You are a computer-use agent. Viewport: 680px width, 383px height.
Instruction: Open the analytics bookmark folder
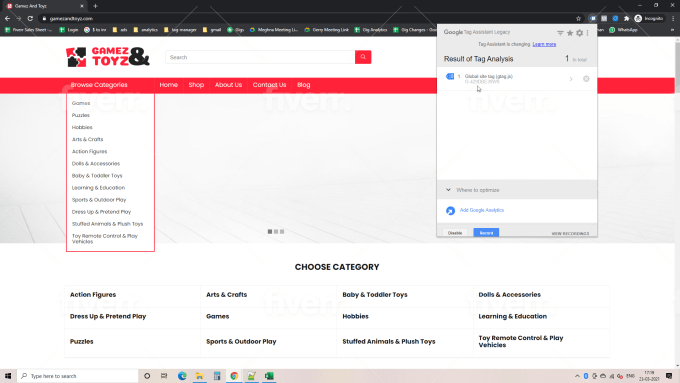point(146,30)
